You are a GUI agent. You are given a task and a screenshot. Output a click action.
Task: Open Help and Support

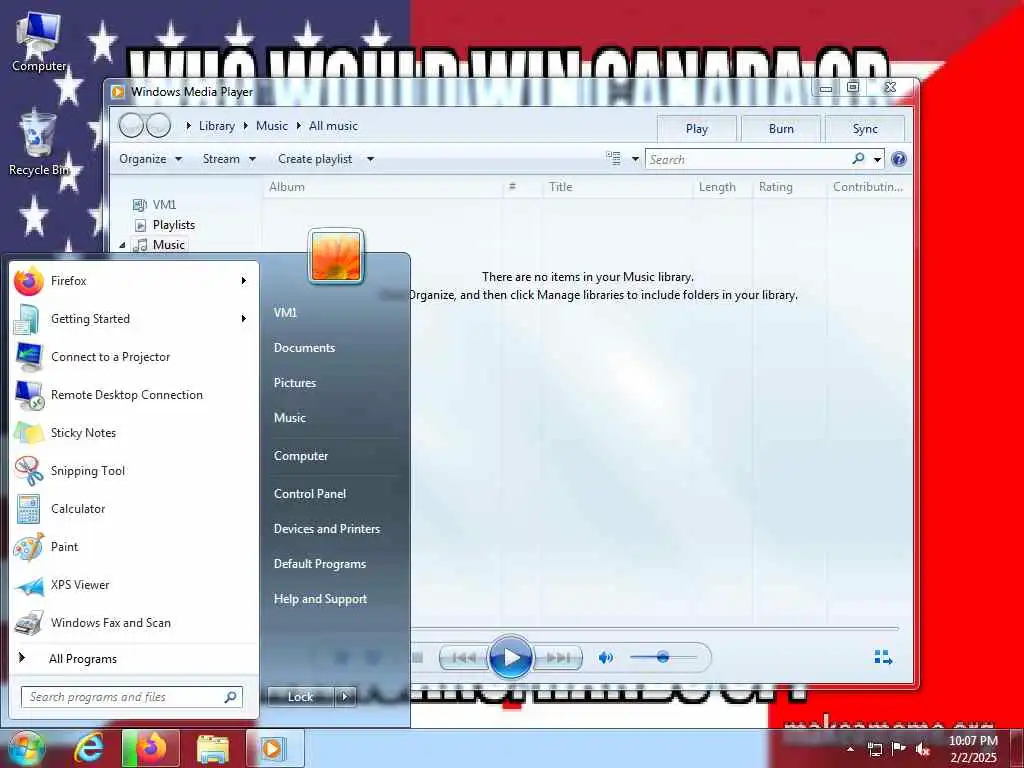(x=320, y=599)
